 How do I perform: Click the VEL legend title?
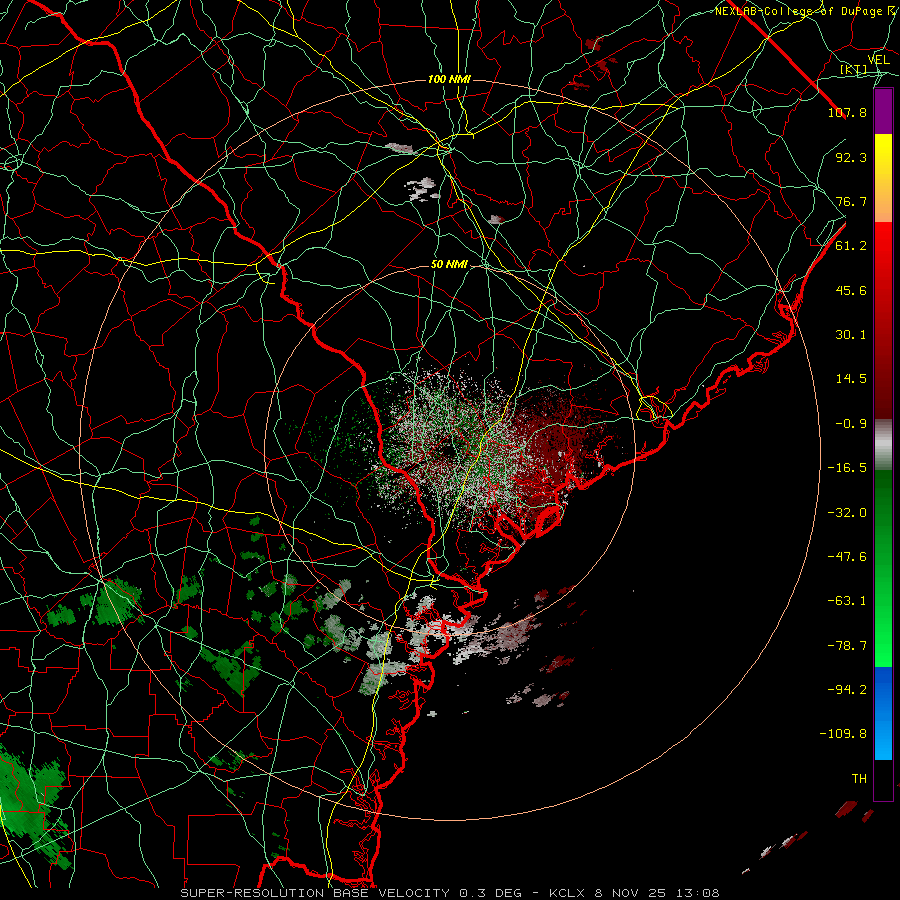click(878, 60)
